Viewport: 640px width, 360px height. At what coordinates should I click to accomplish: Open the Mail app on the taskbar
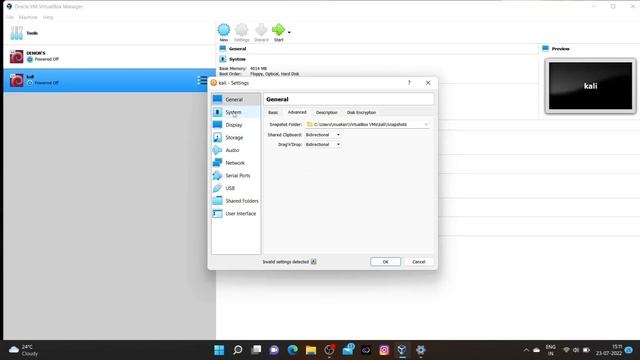coord(348,350)
